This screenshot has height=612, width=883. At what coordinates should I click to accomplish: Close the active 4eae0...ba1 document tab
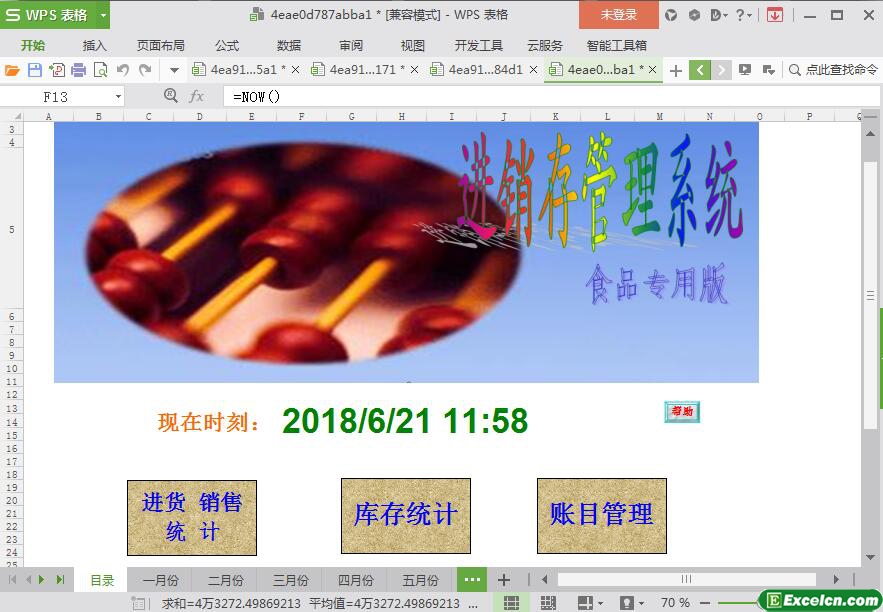tap(653, 70)
